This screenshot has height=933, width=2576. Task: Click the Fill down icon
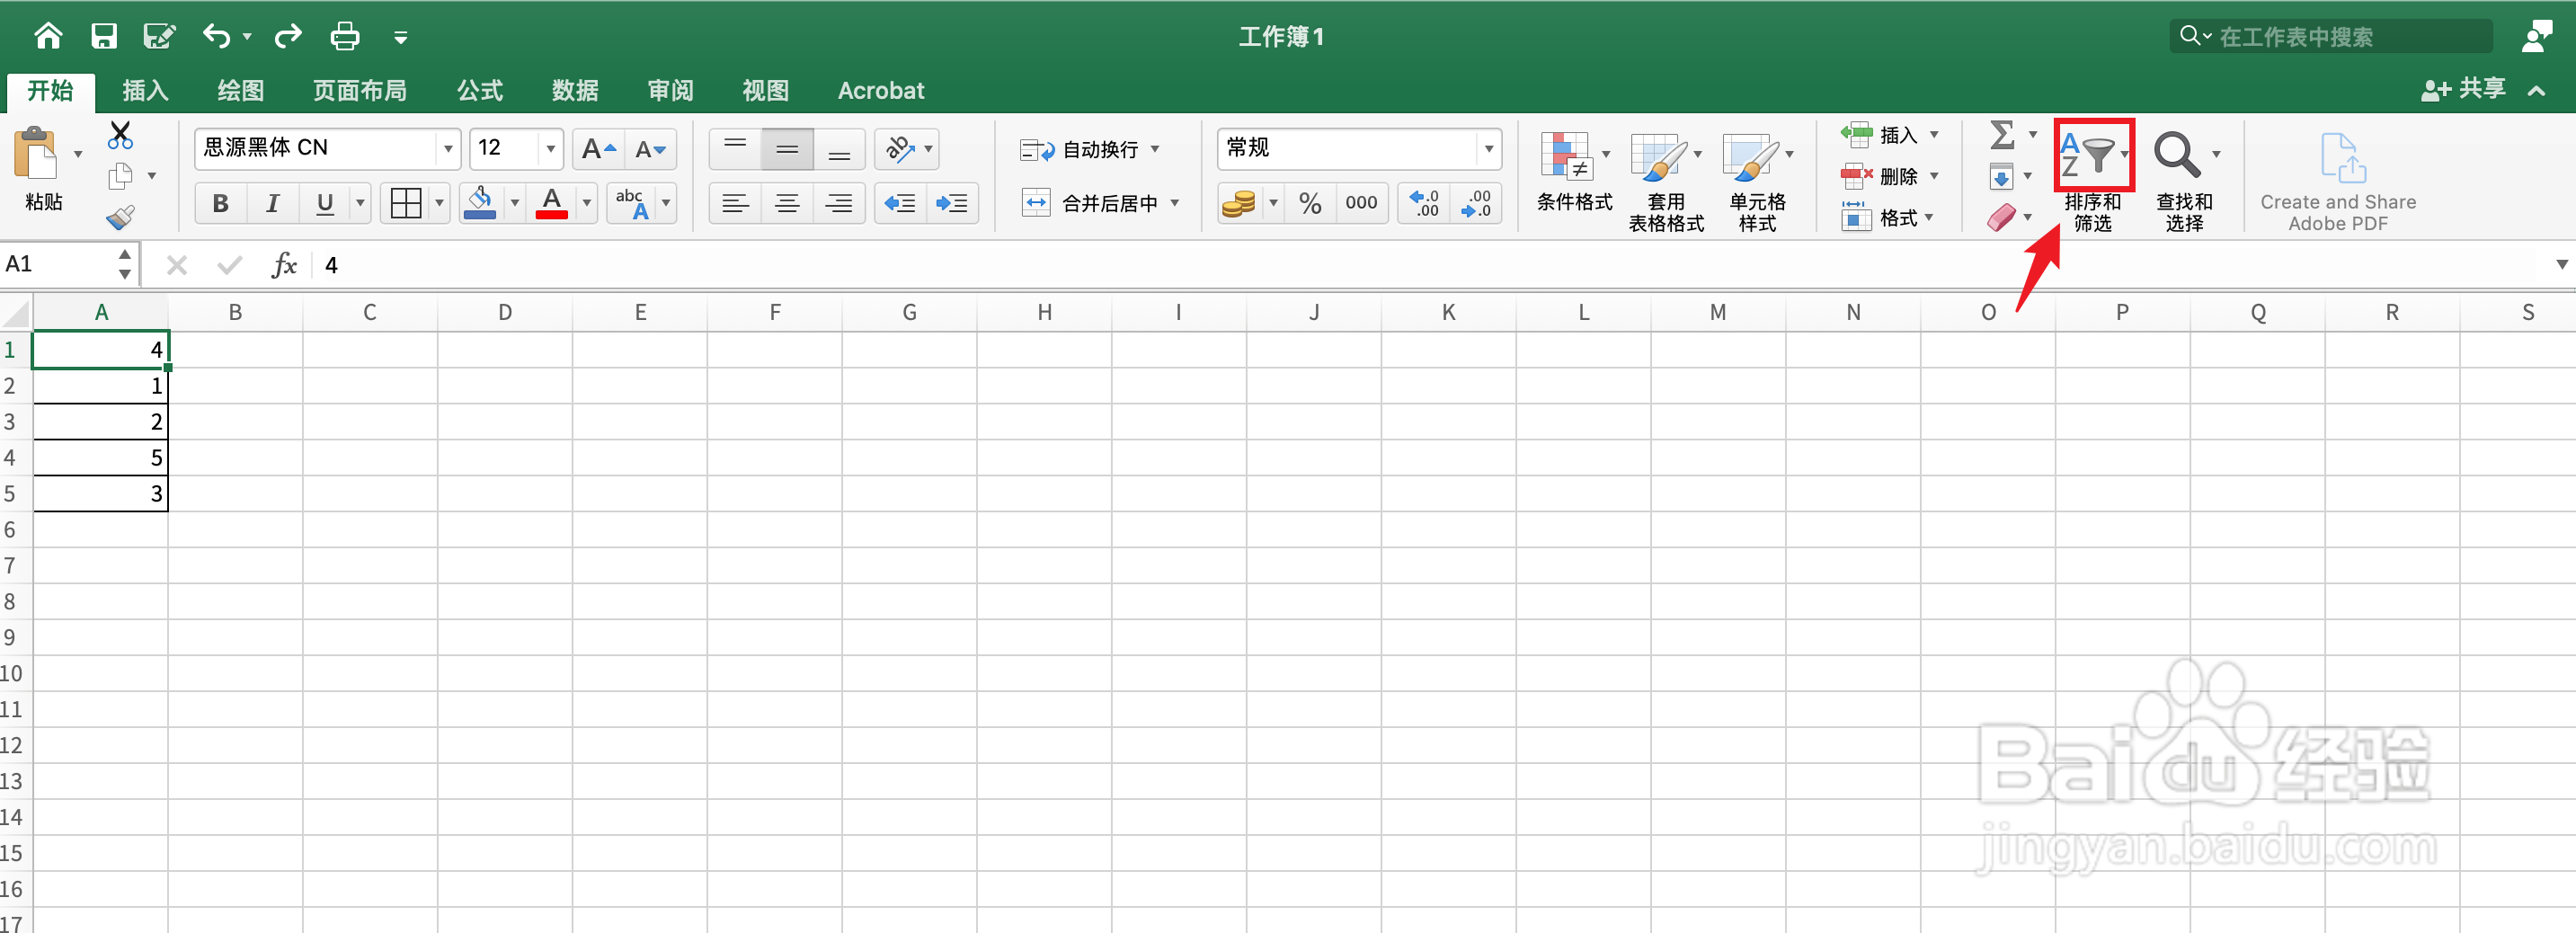point(2001,177)
